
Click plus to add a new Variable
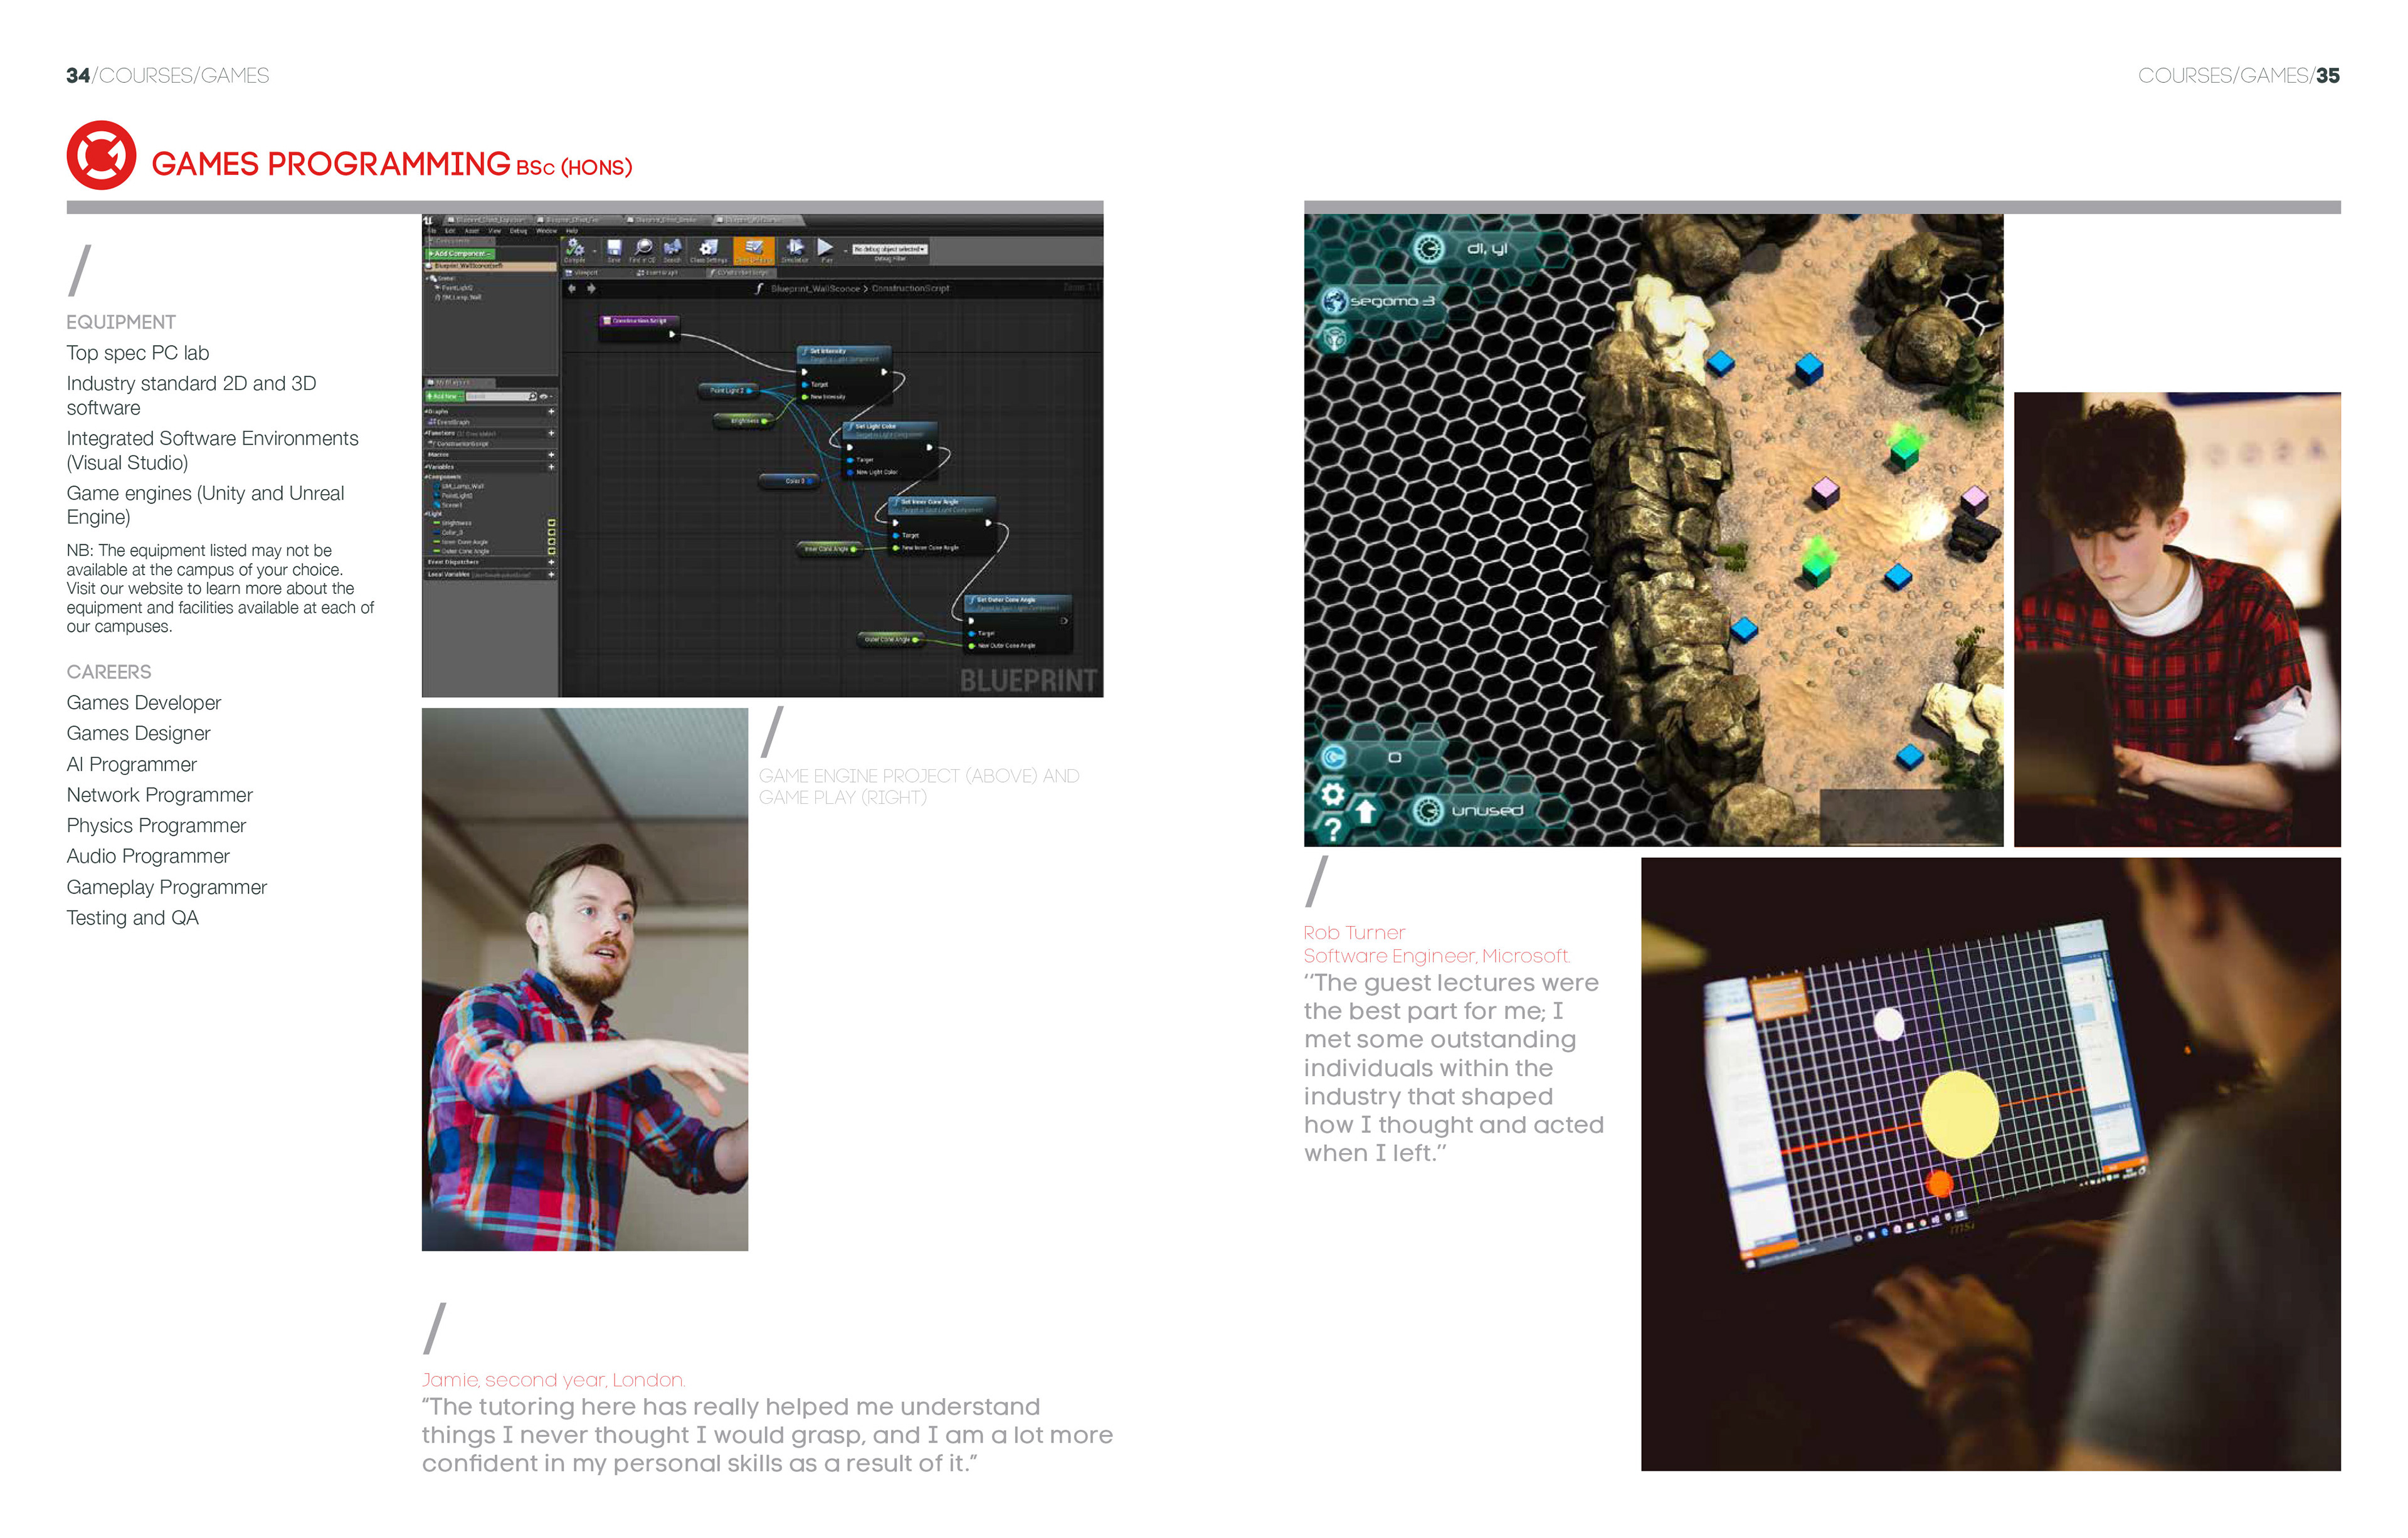click(551, 467)
